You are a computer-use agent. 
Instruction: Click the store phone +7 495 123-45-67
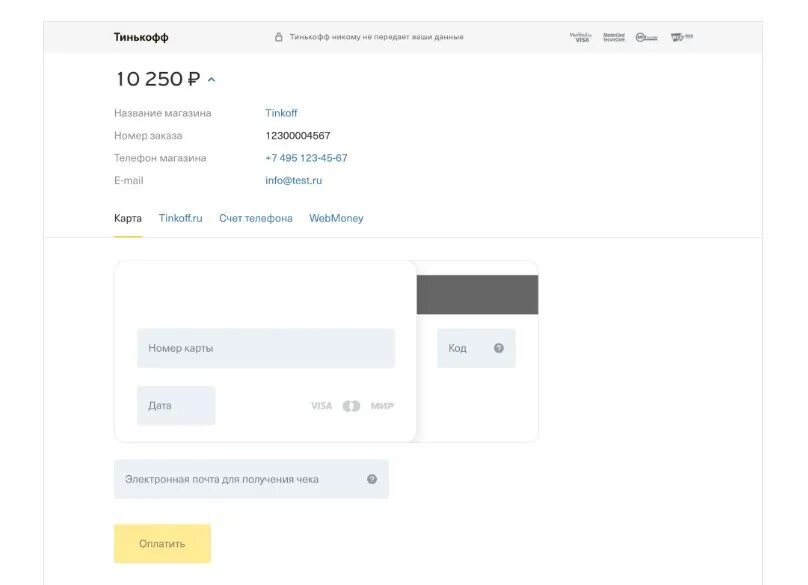point(306,158)
